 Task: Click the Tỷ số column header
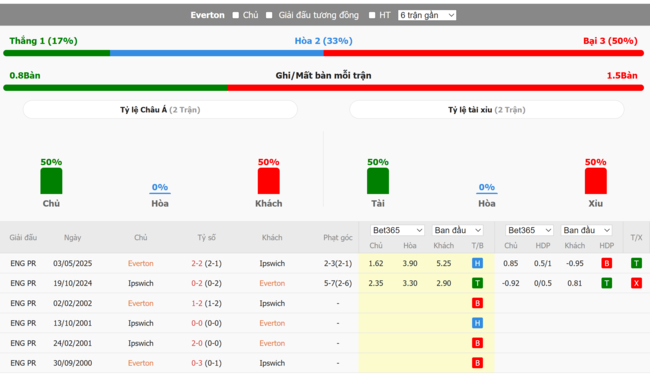[x=206, y=238]
